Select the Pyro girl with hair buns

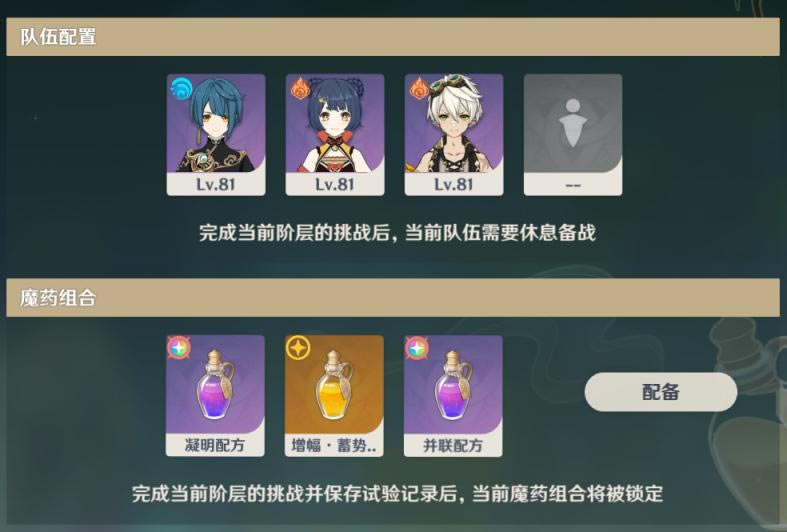pyautogui.click(x=335, y=135)
